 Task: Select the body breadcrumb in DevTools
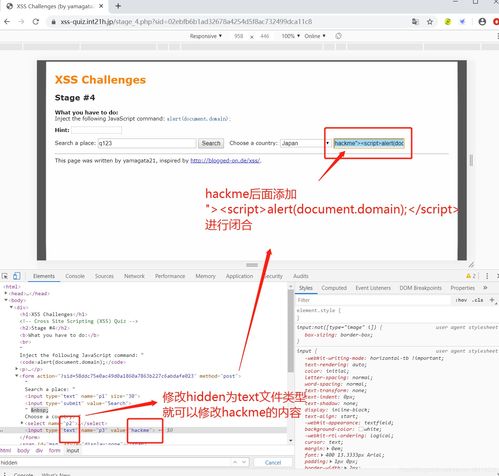click(23, 450)
